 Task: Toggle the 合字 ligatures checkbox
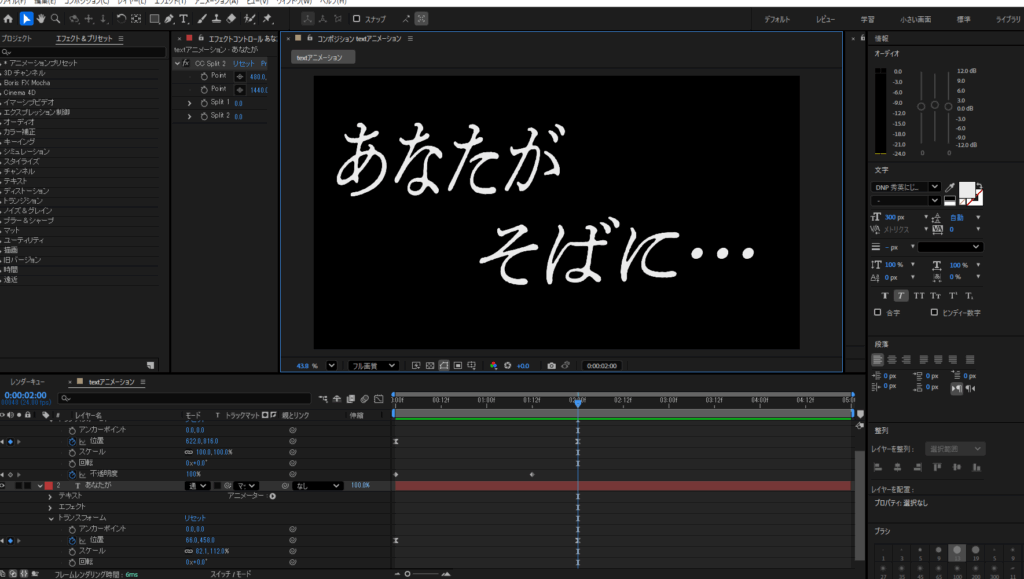pos(878,312)
